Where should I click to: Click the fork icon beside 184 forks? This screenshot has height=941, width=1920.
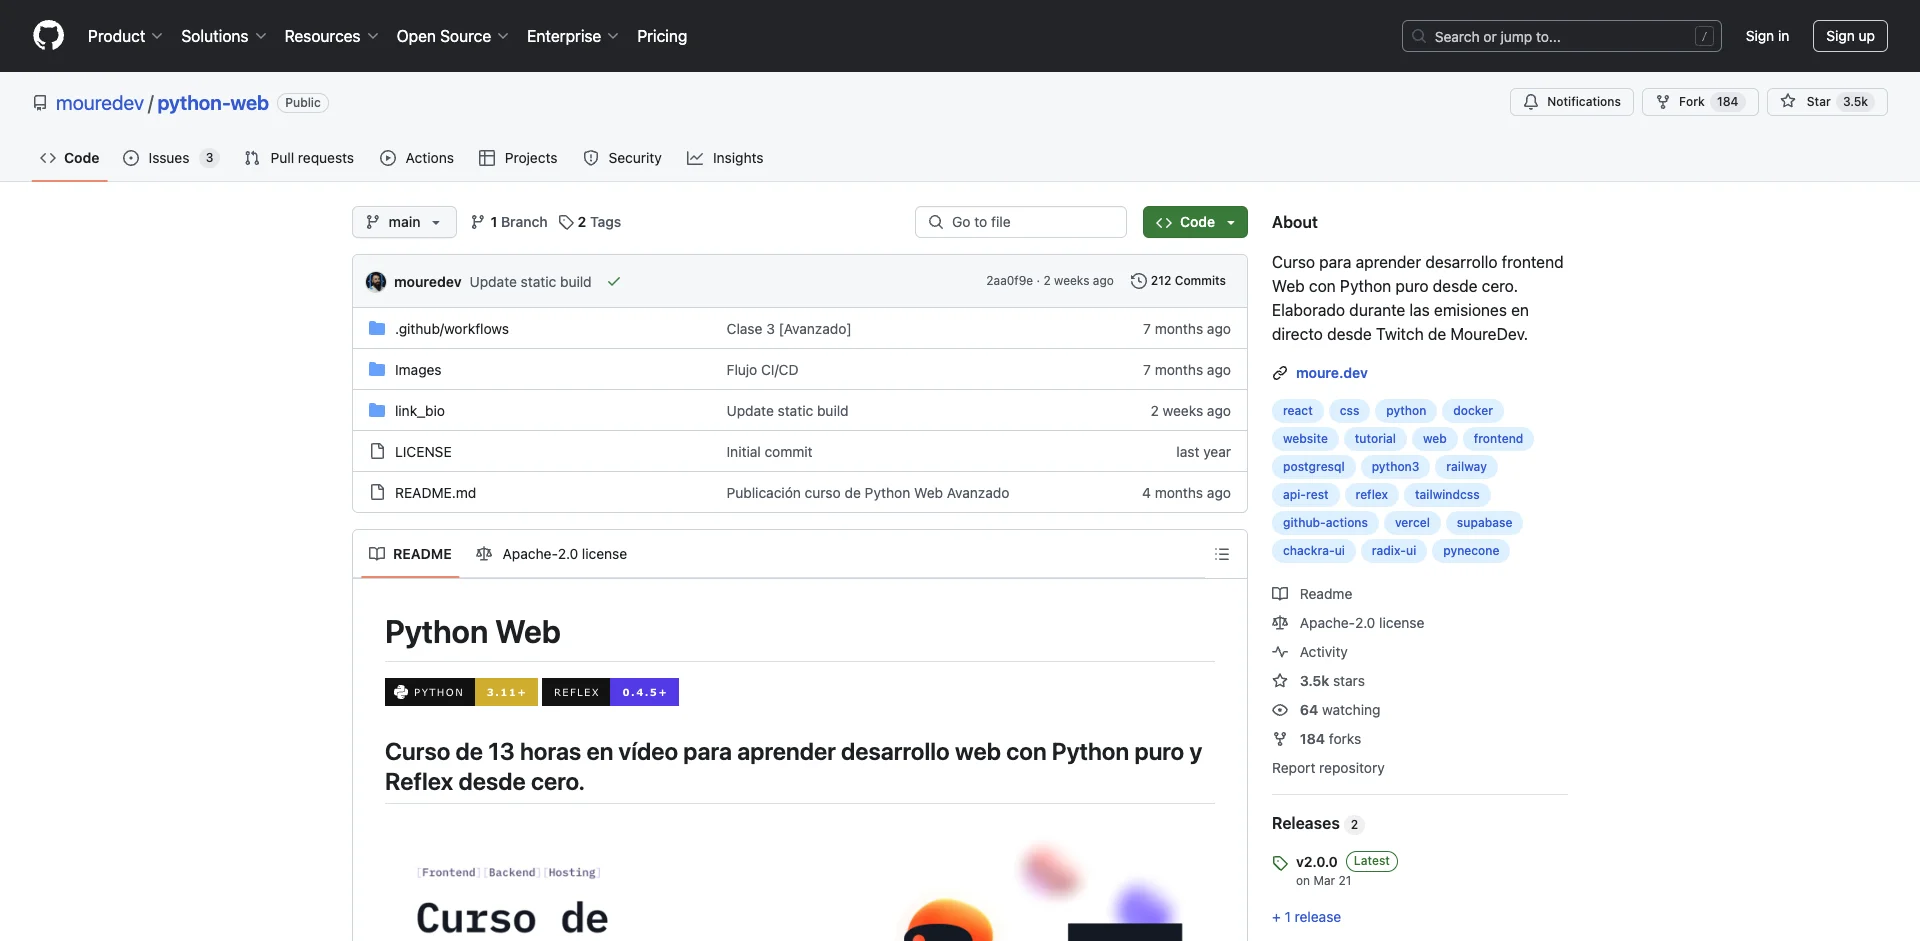[1280, 739]
